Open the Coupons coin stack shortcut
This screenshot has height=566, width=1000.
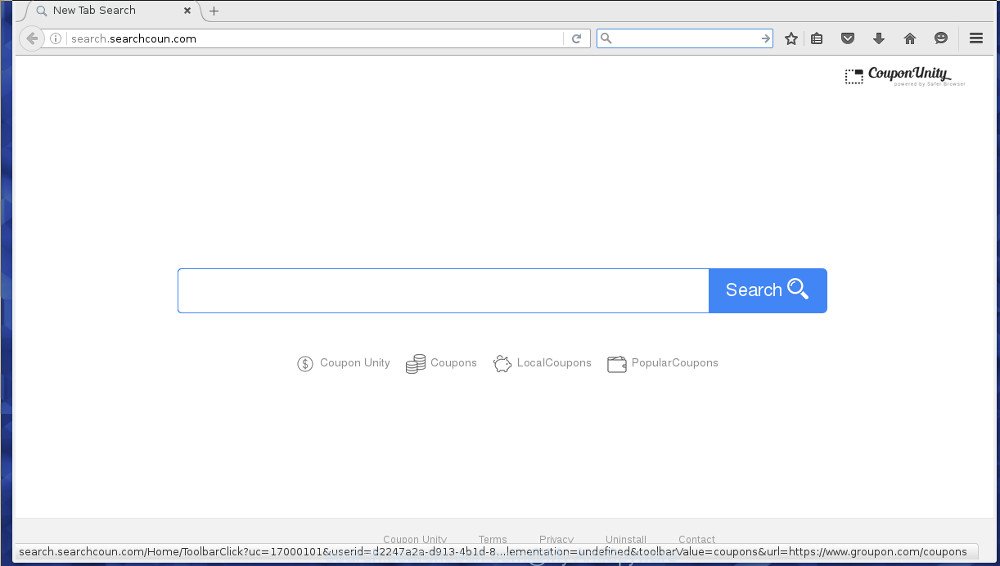coord(441,363)
